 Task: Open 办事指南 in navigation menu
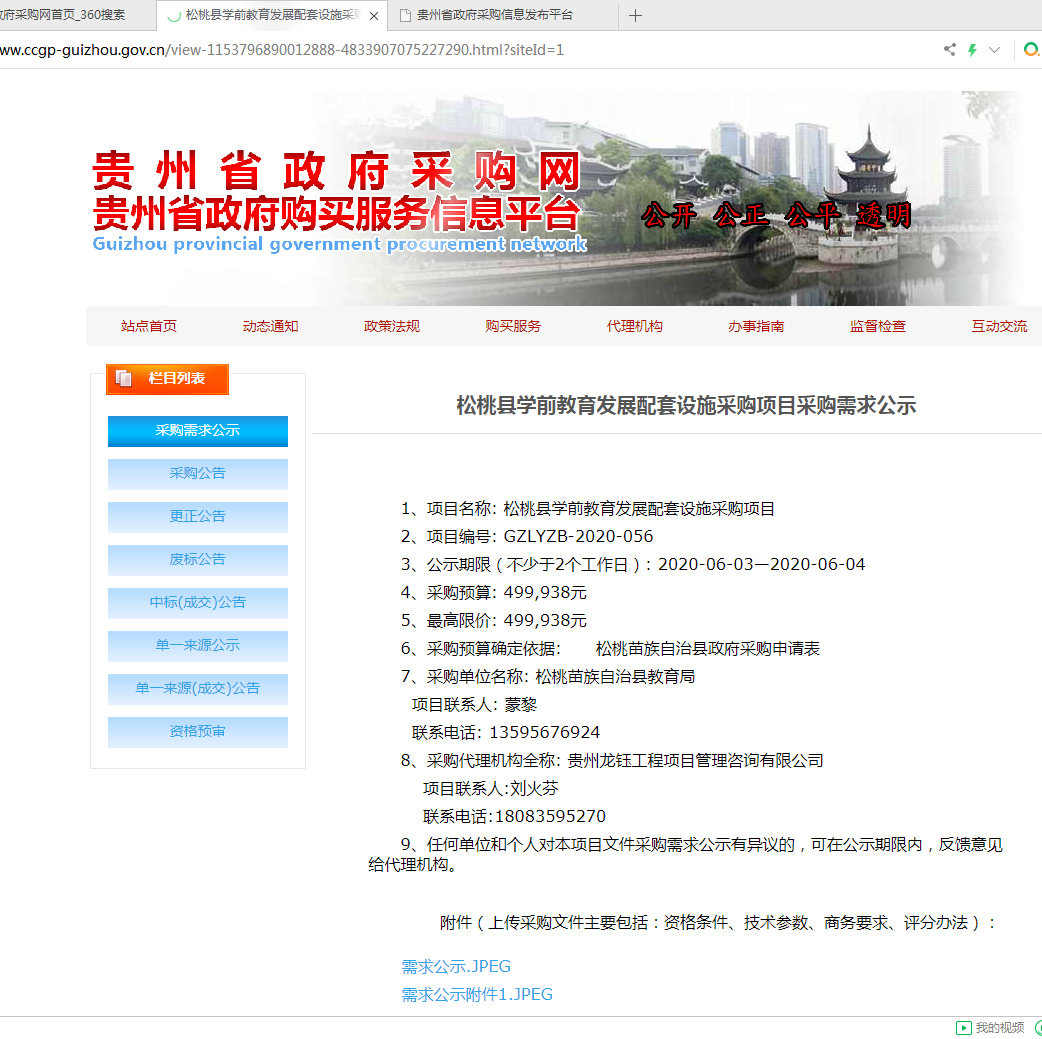(756, 326)
